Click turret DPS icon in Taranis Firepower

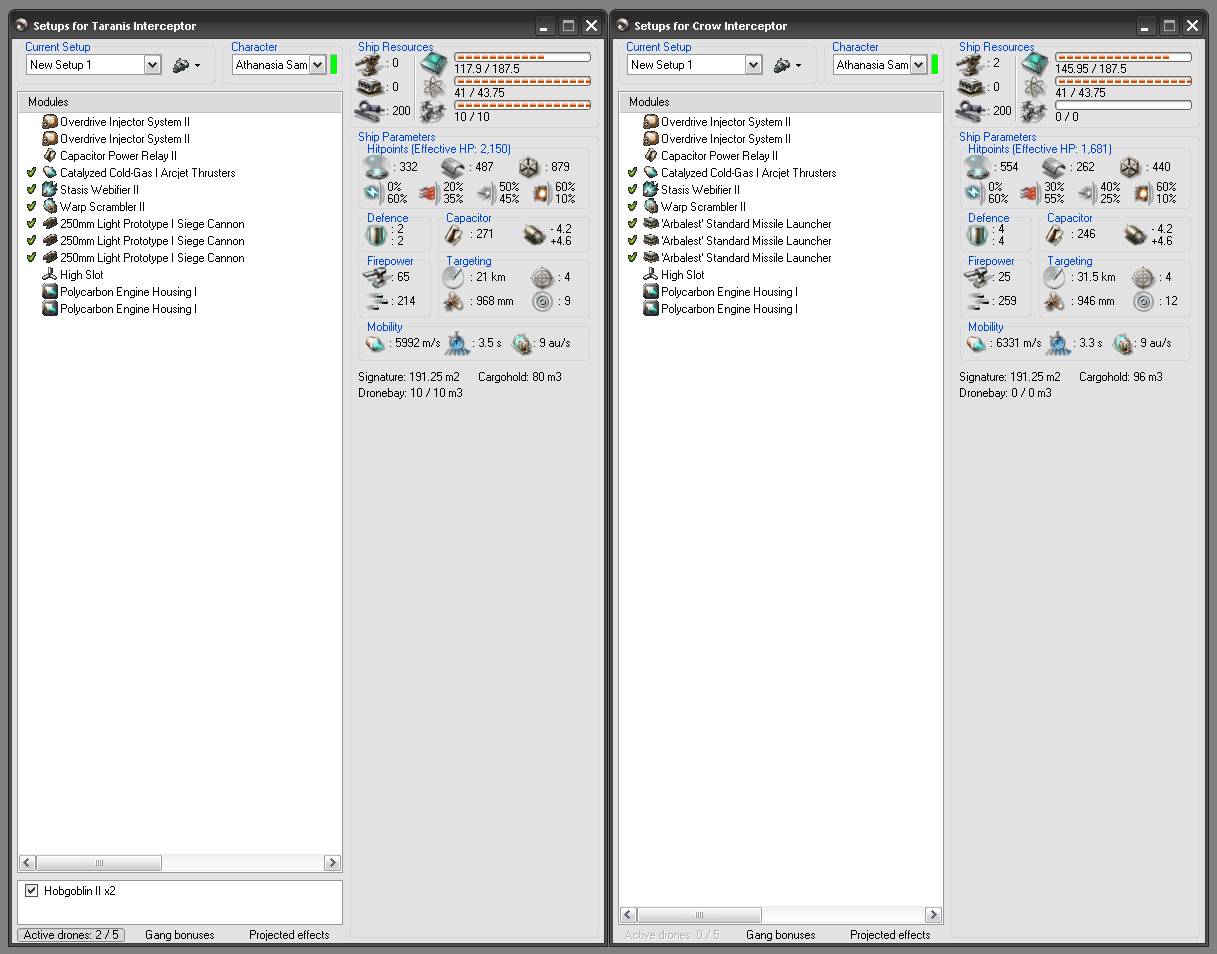377,277
